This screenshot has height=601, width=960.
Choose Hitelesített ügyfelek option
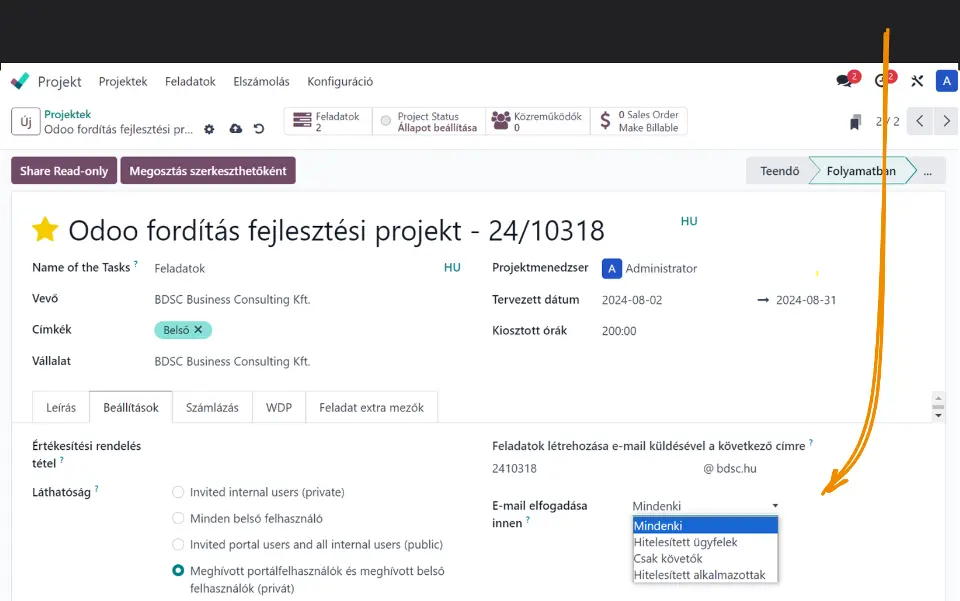tap(705, 542)
